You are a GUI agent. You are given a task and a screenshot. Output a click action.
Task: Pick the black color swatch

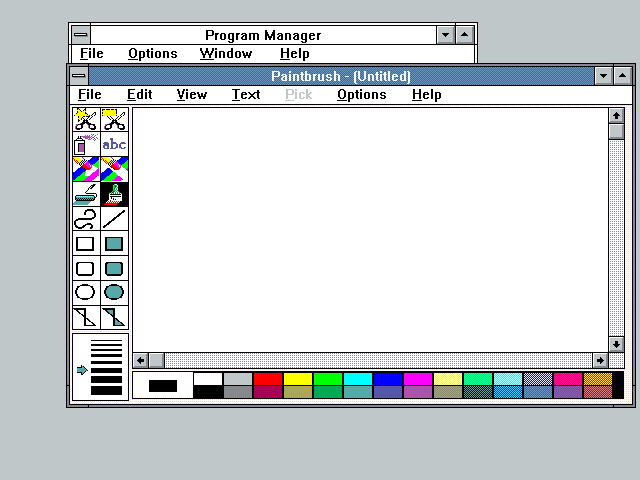208,392
